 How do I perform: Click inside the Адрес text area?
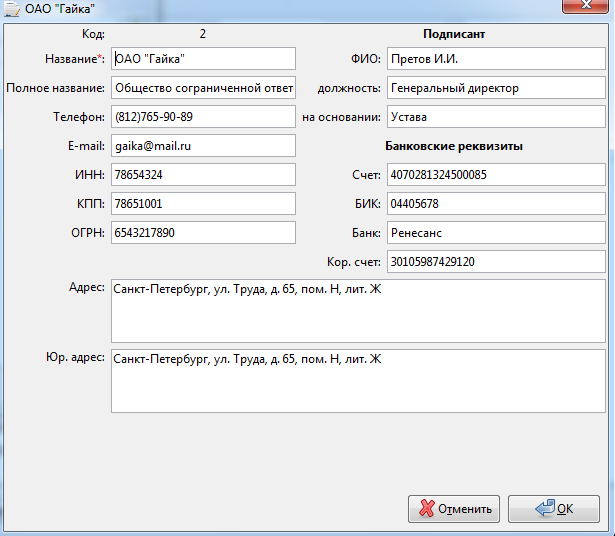tap(357, 311)
